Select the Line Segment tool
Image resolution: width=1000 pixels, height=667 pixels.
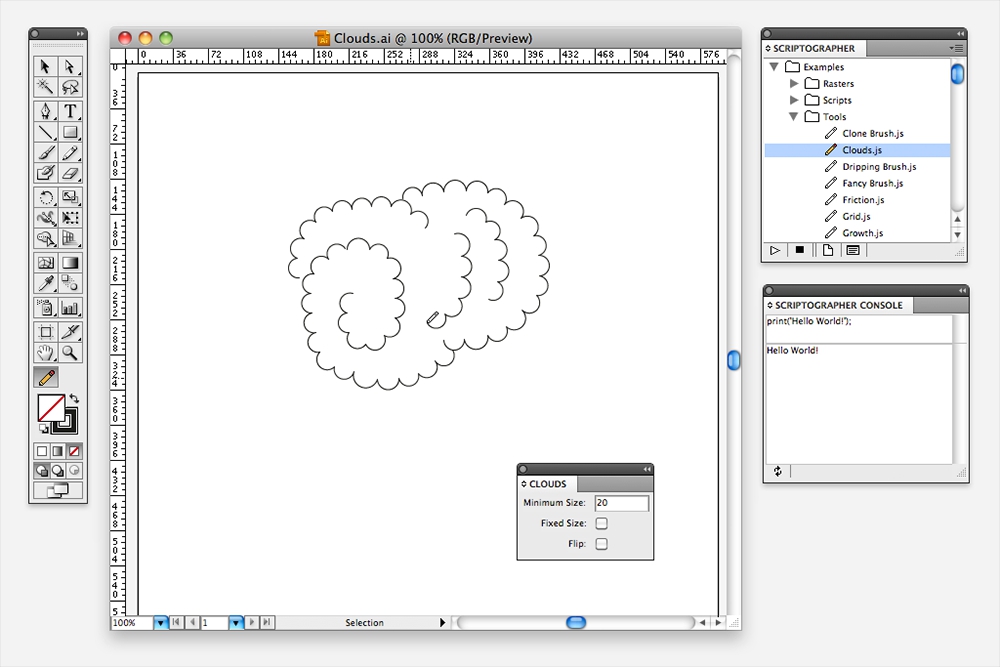tap(45, 132)
